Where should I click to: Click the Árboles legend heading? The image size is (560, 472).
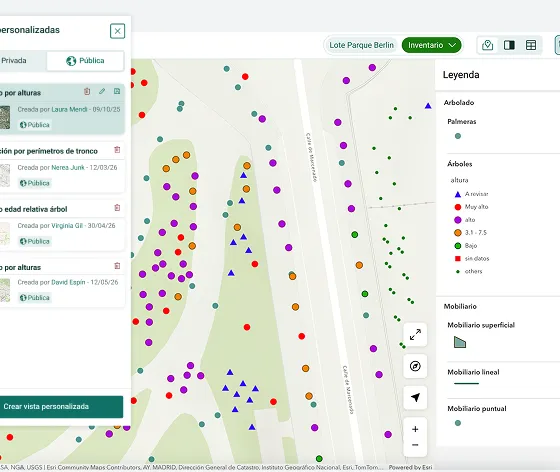pos(460,164)
